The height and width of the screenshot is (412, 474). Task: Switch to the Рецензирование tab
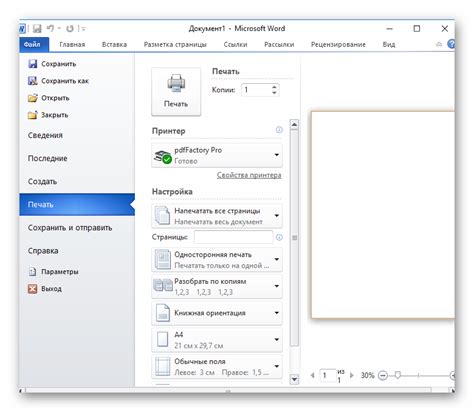pyautogui.click(x=338, y=45)
